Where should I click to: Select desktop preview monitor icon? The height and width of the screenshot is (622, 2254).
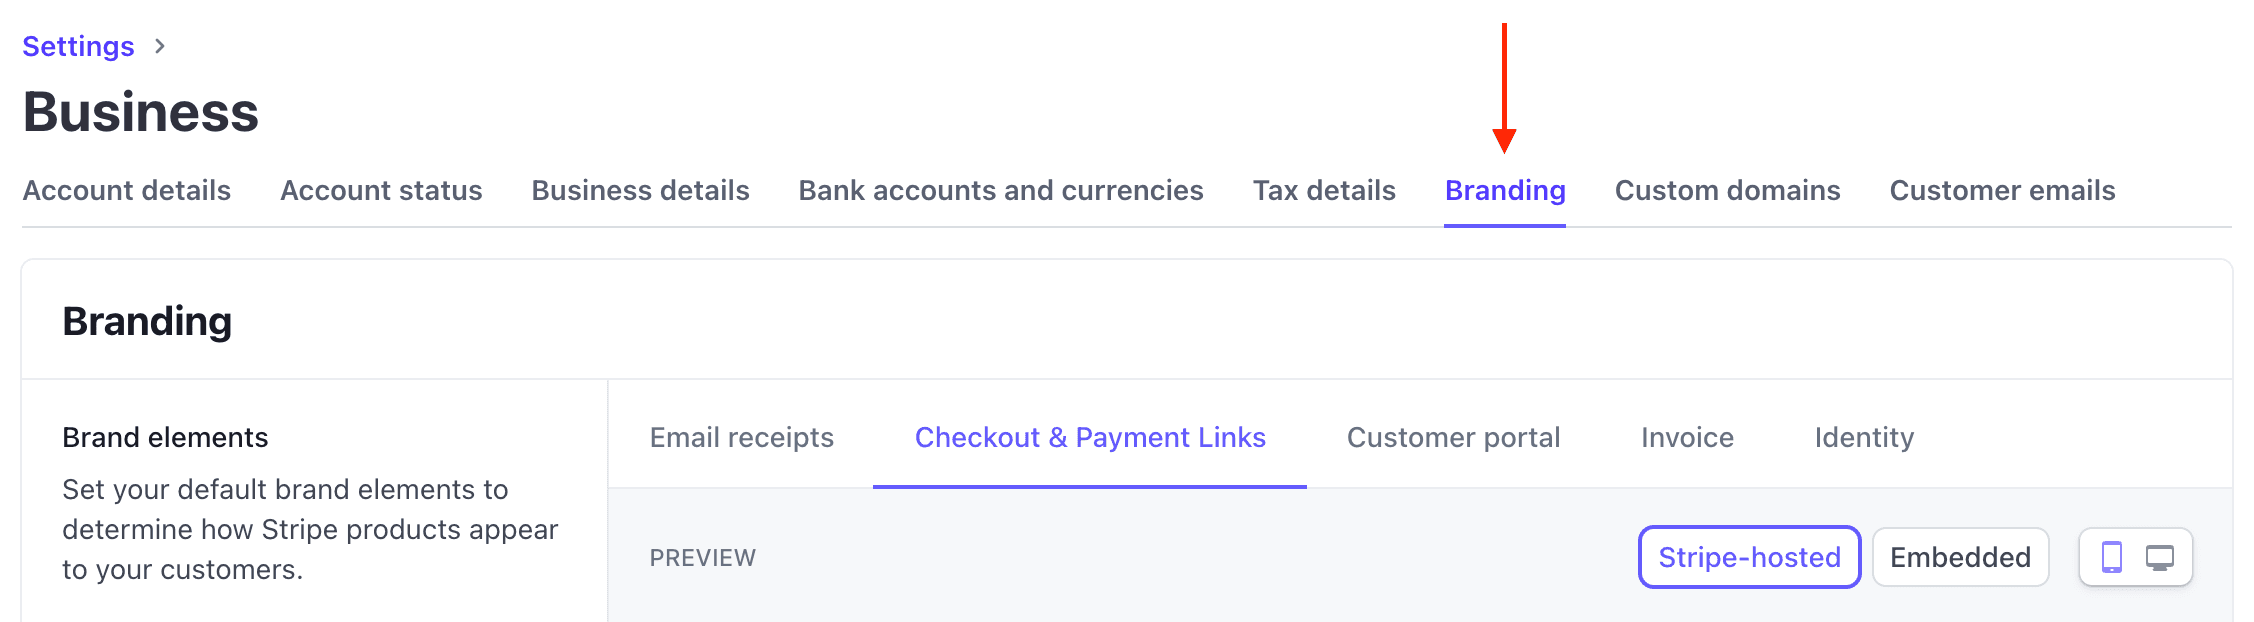pyautogui.click(x=2159, y=557)
